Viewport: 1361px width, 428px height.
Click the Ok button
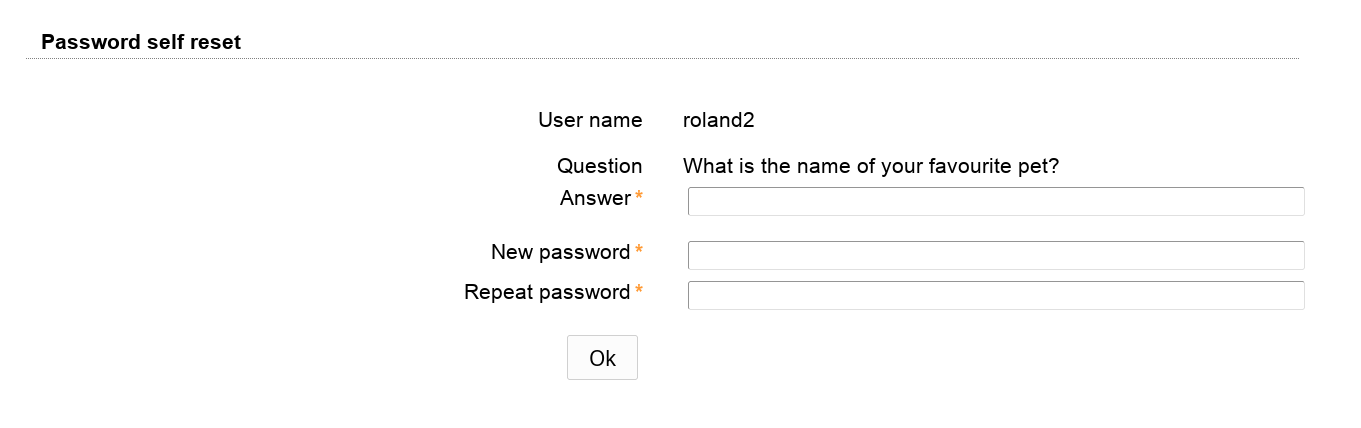point(602,358)
